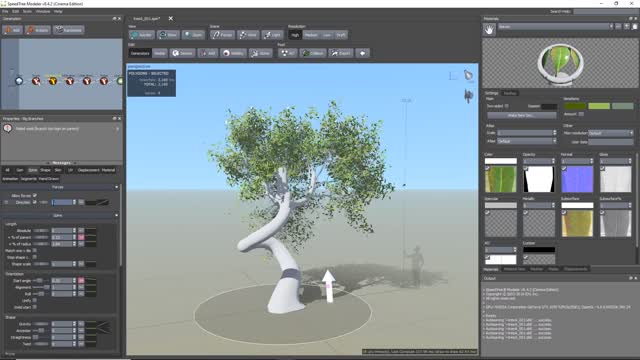The width and height of the screenshot is (640, 360).
Task: Toggle the Two-sided material checkbox
Action: click(x=507, y=106)
